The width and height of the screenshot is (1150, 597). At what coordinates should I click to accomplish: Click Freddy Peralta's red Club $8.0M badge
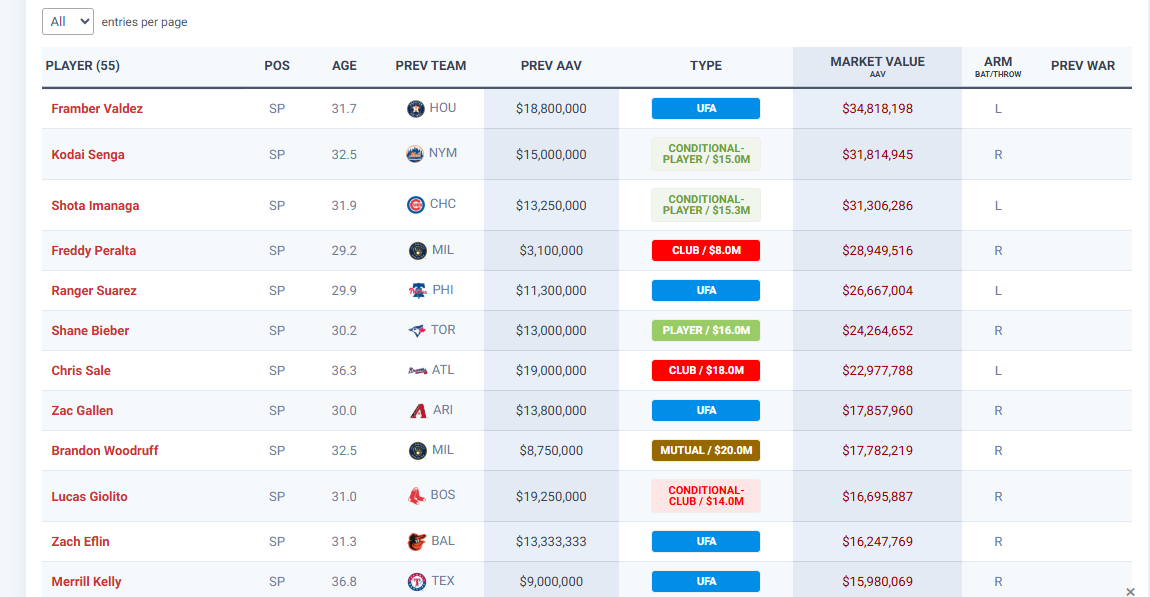coord(705,251)
